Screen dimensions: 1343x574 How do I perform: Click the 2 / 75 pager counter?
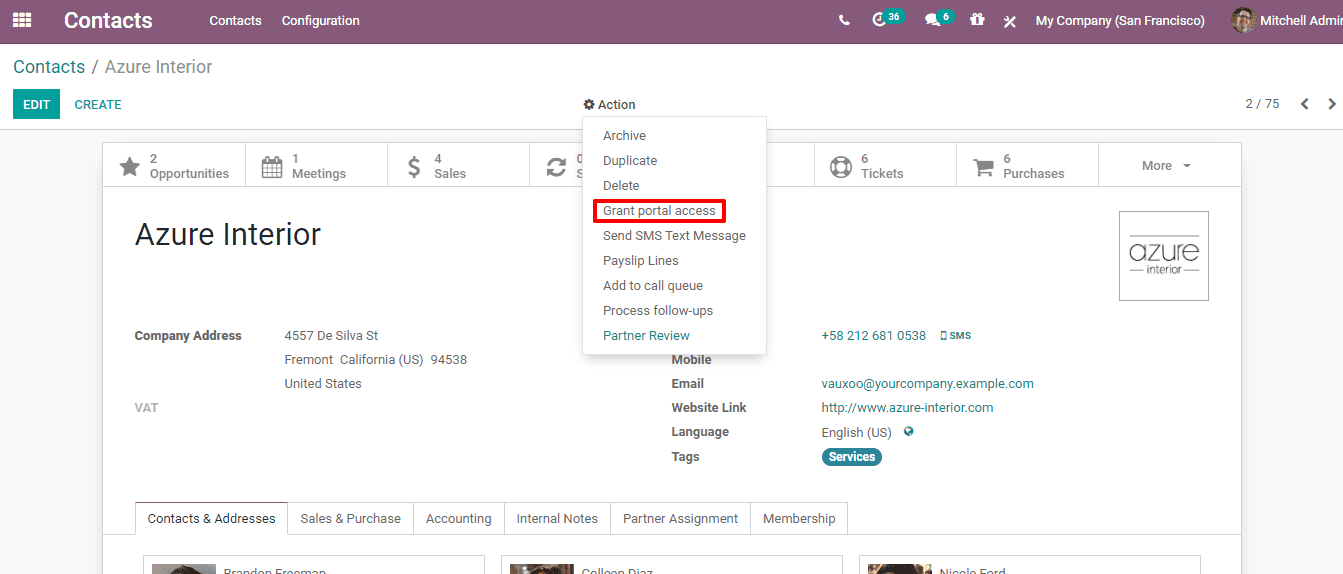coord(1262,104)
